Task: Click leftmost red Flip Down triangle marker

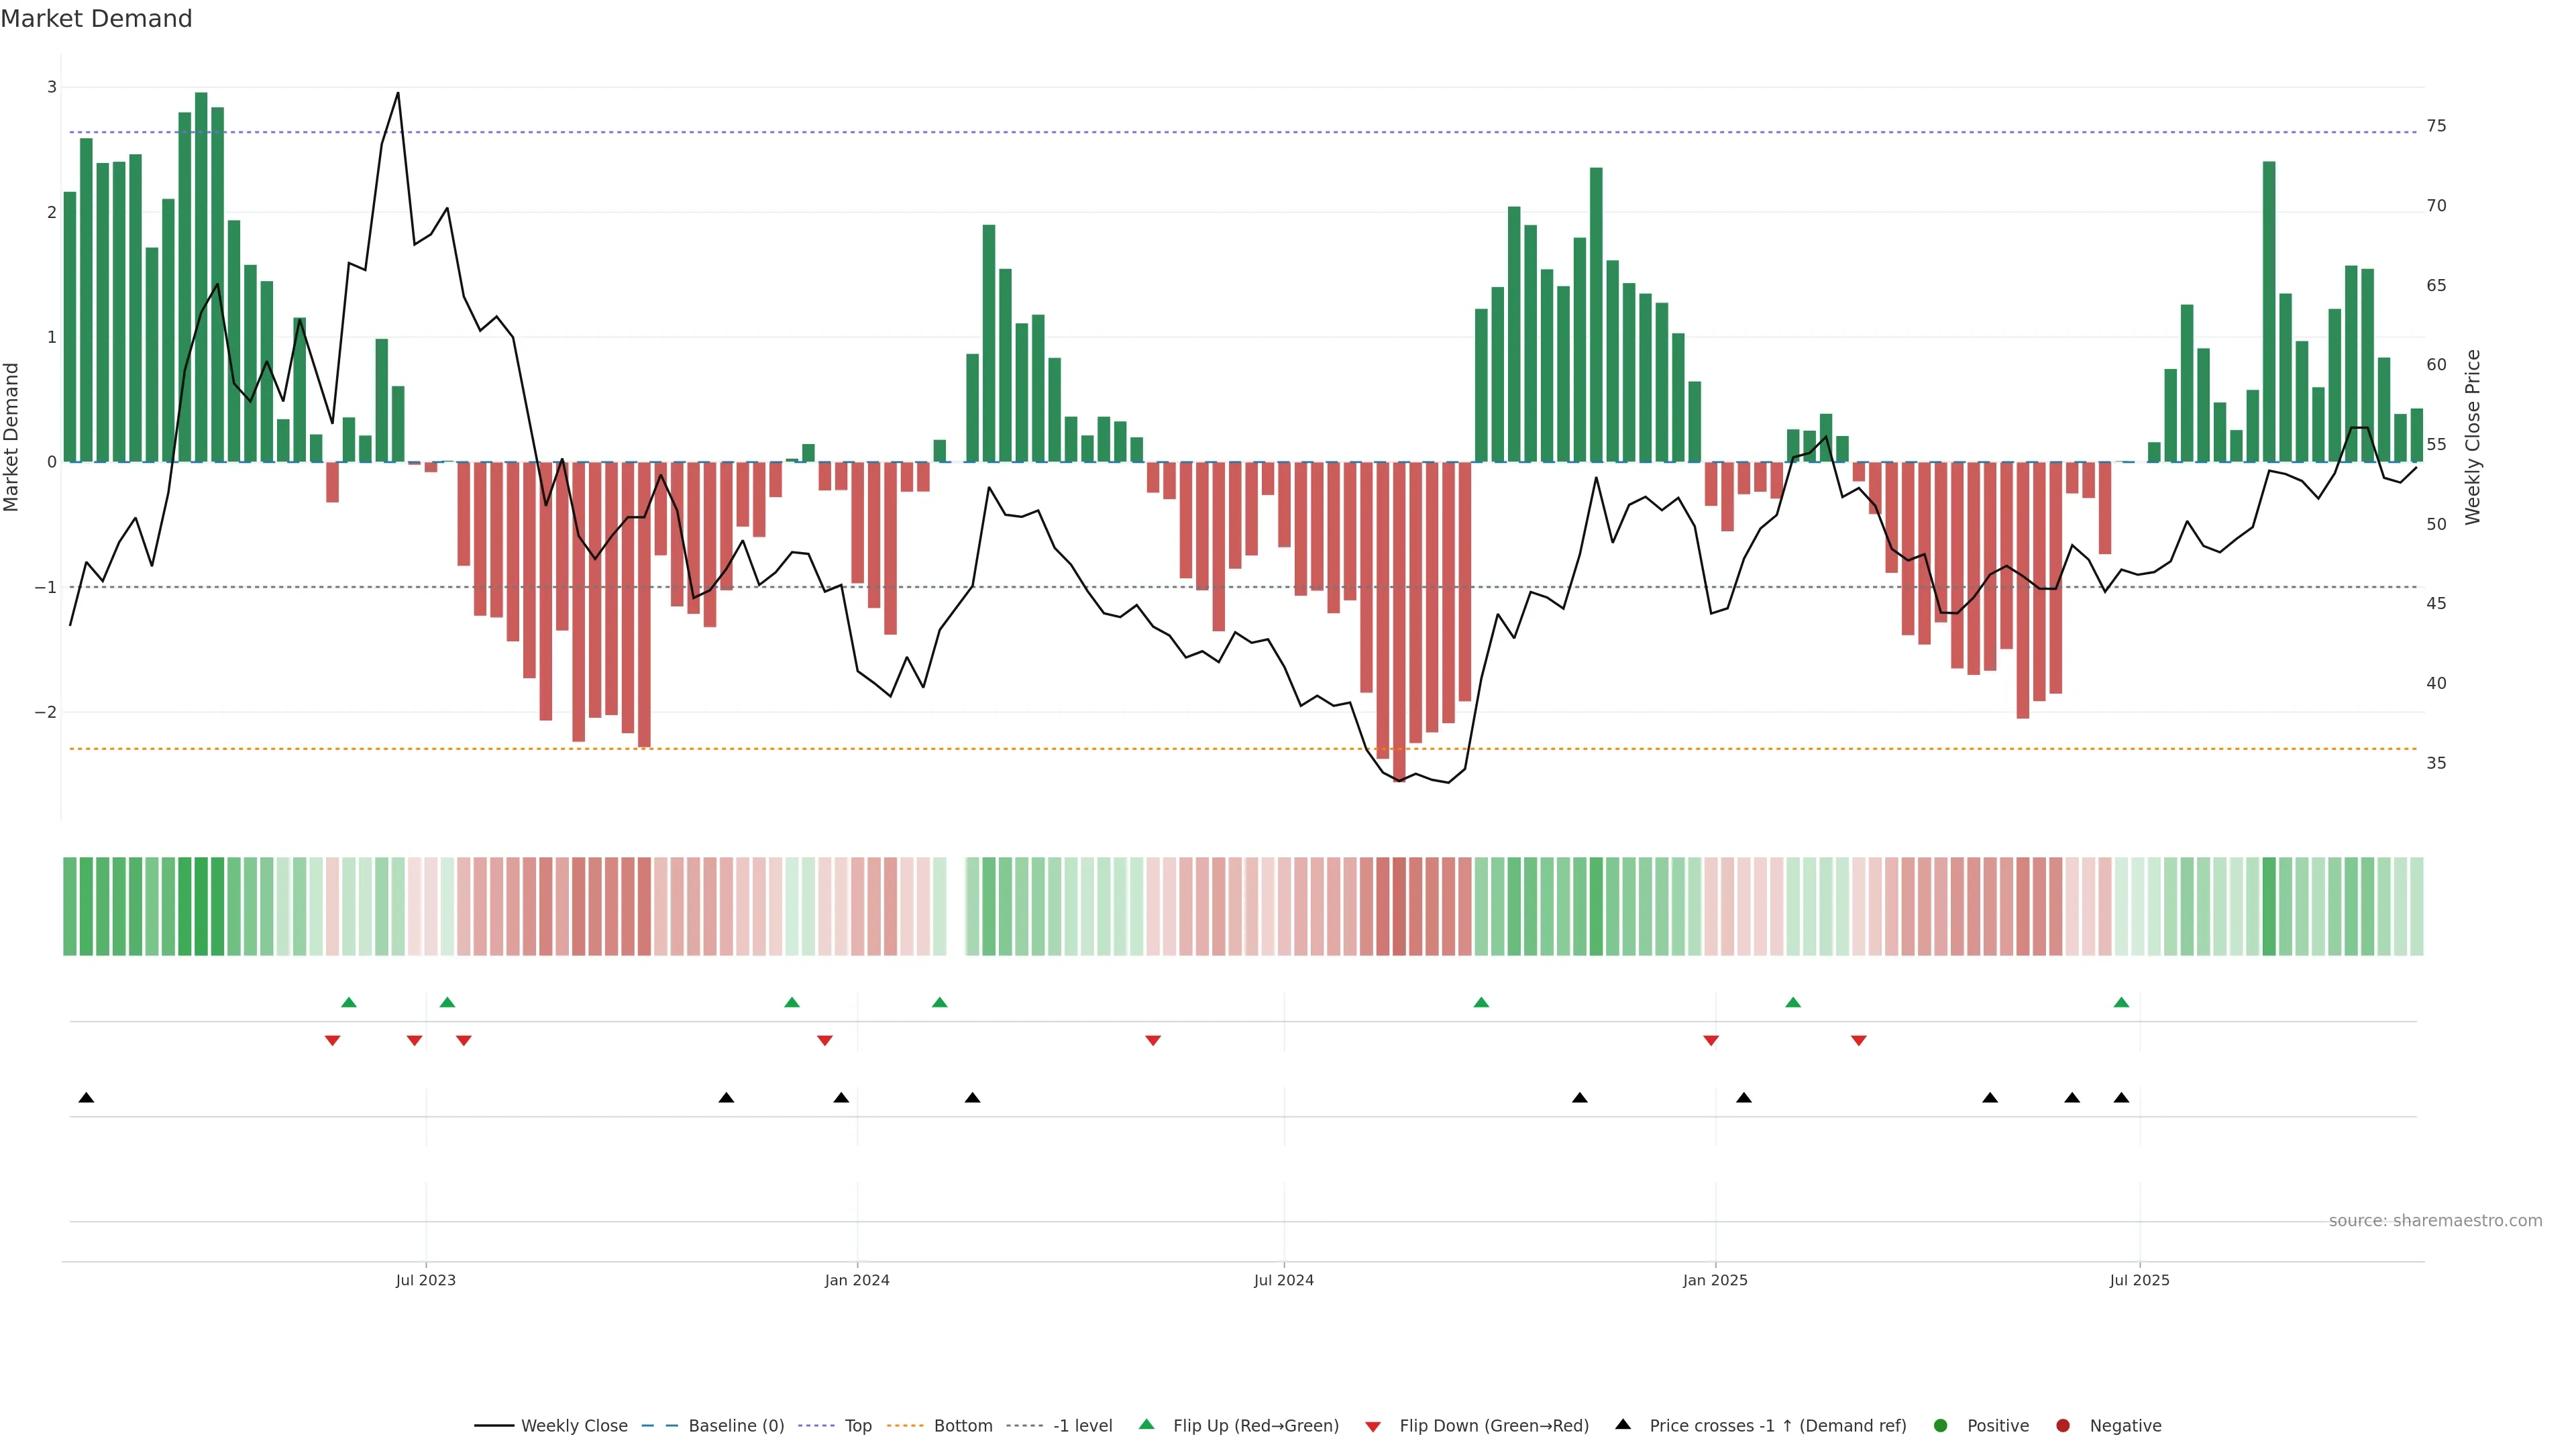Action: click(x=333, y=1041)
